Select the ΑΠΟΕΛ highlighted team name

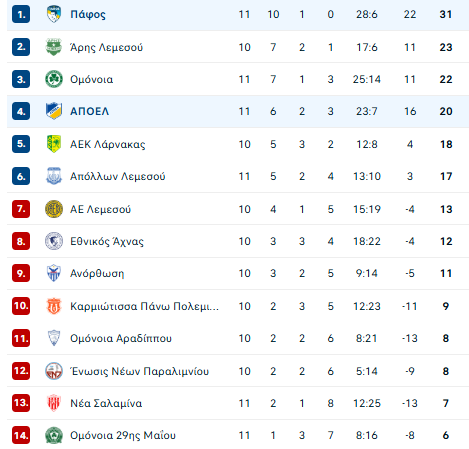pyautogui.click(x=89, y=111)
